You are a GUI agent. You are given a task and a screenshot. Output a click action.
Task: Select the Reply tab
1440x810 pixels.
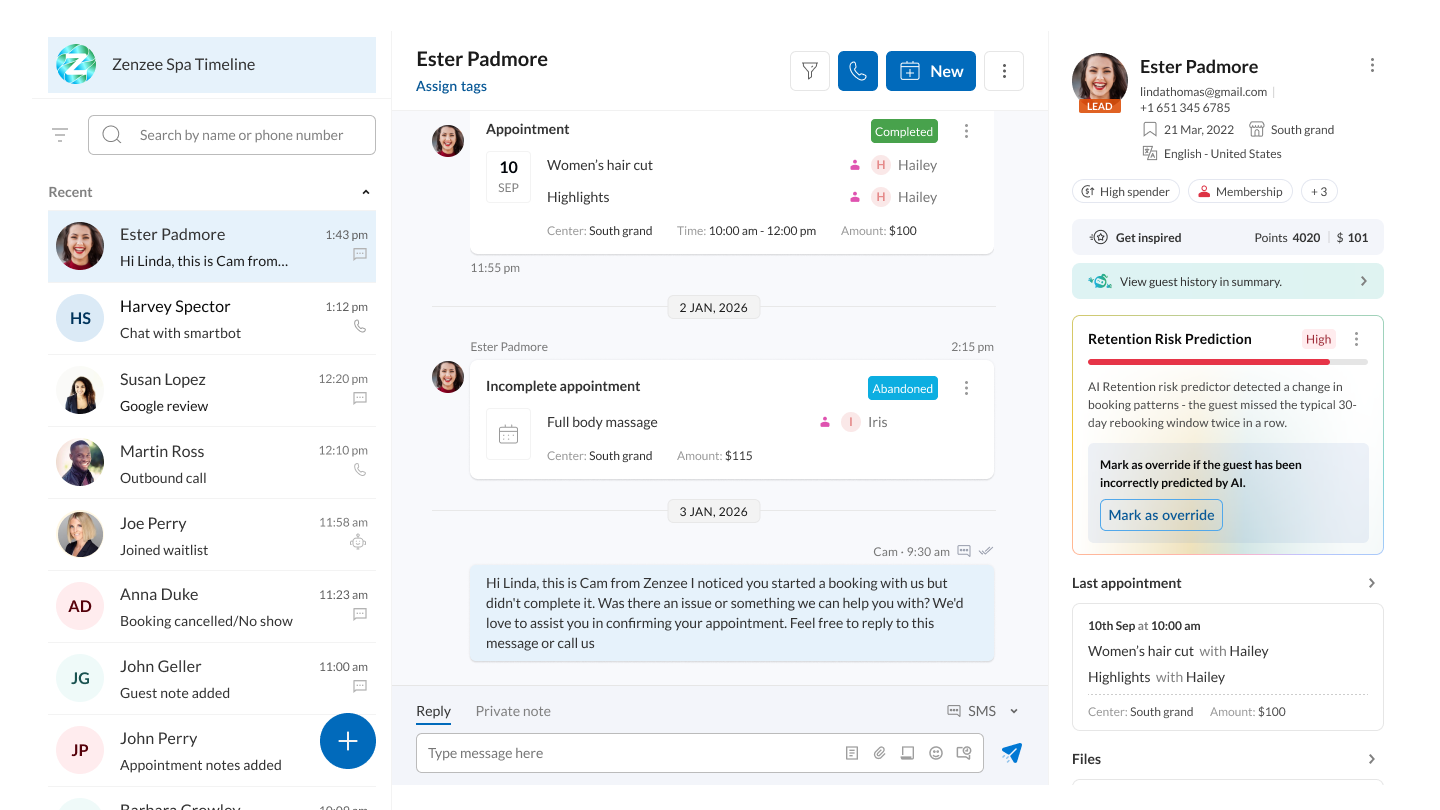pos(433,711)
